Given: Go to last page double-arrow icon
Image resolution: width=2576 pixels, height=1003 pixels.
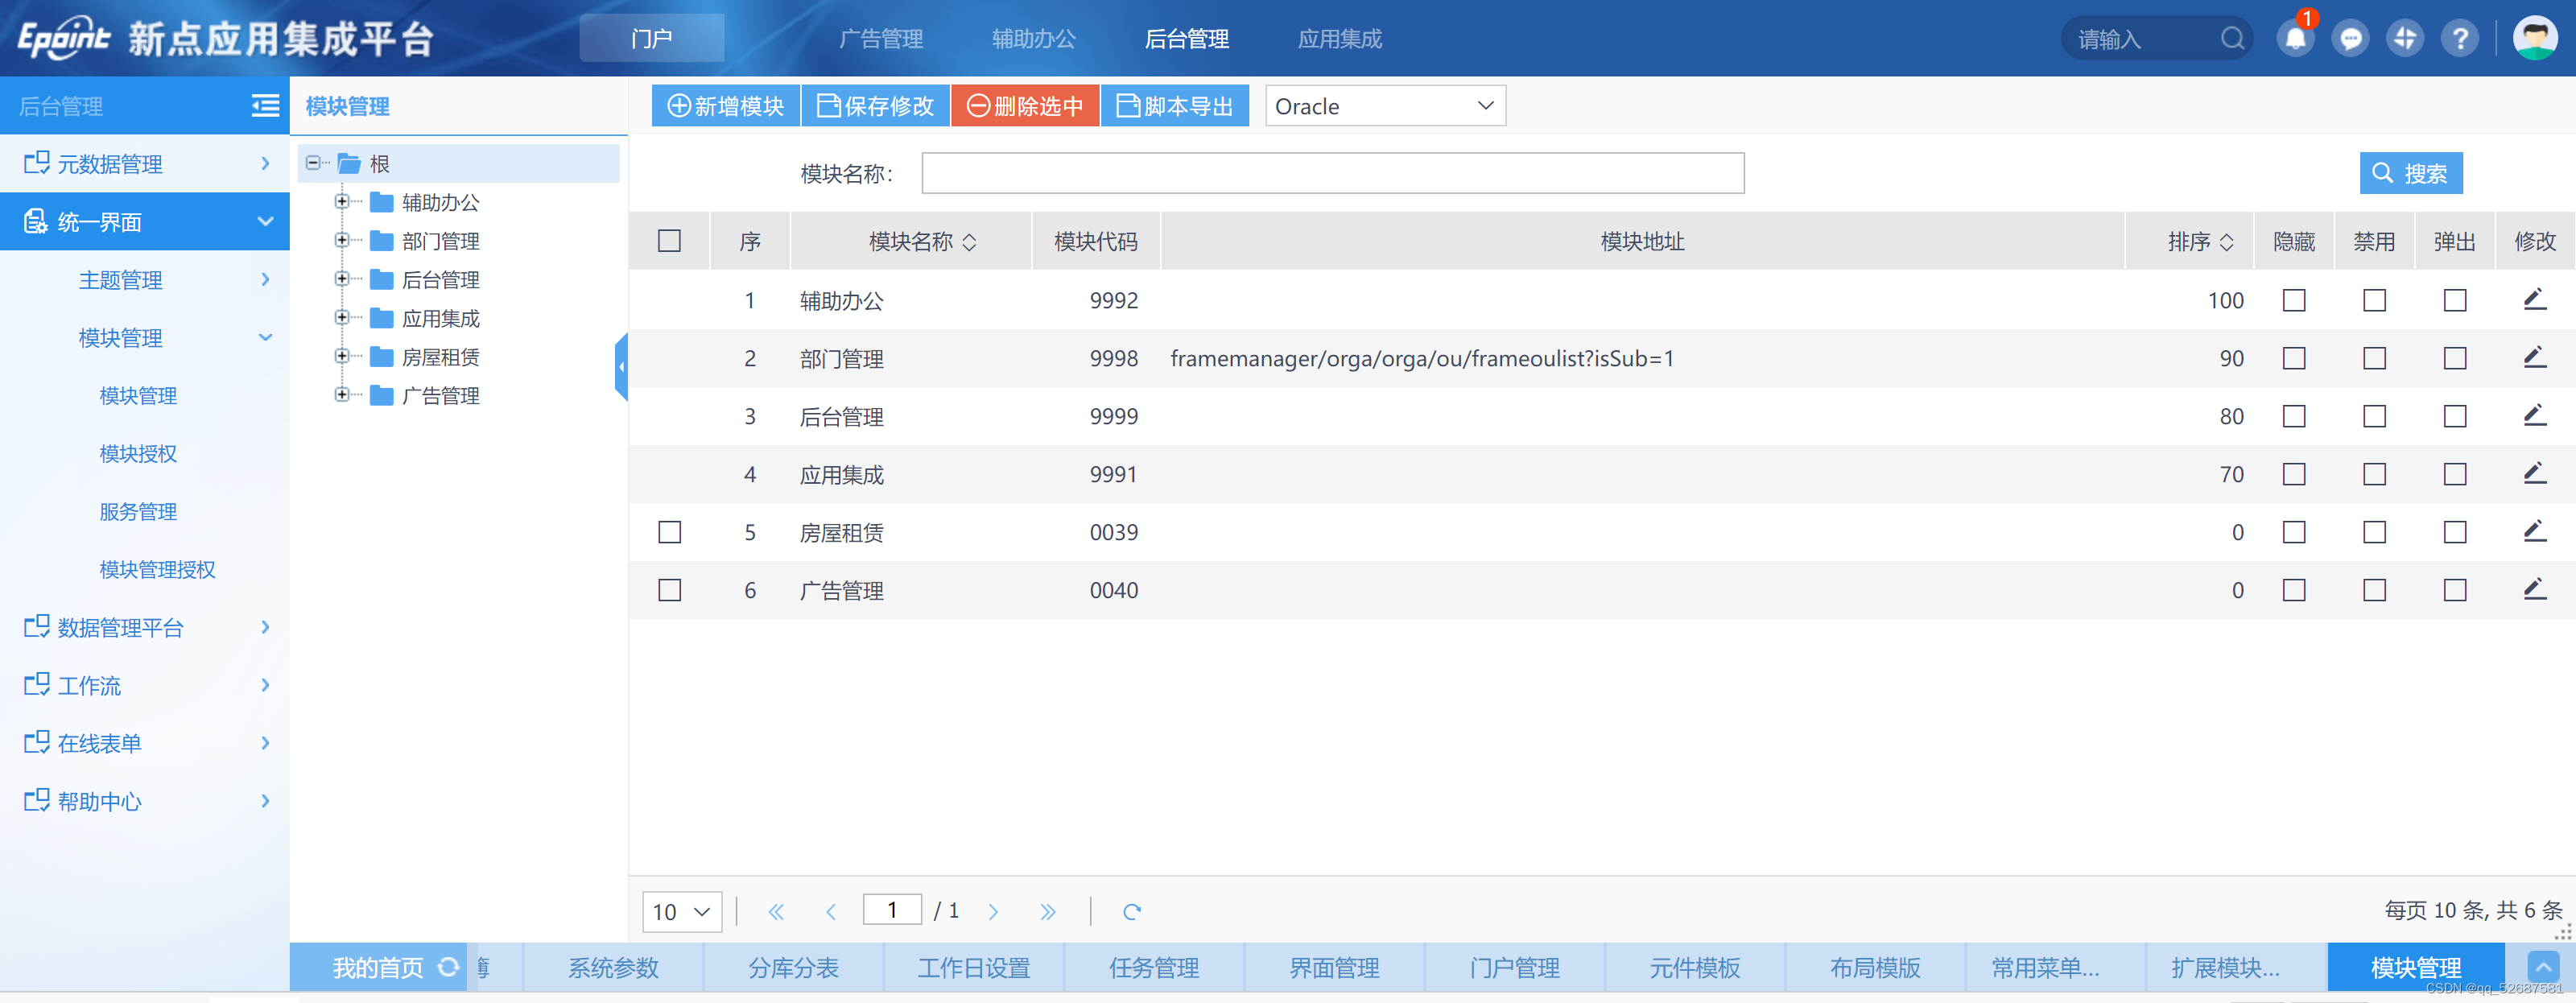Looking at the screenshot, I should [1047, 911].
